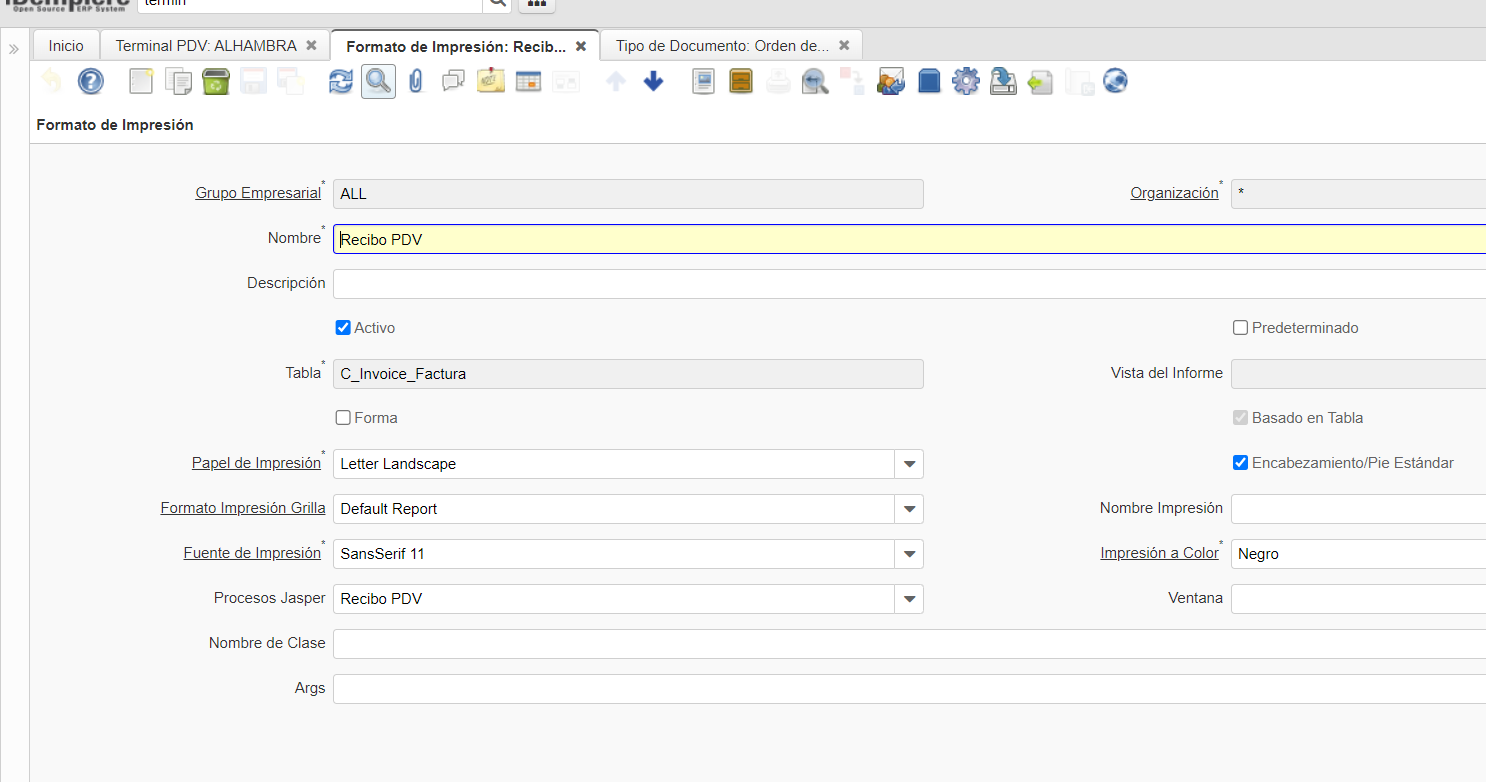This screenshot has height=782, width=1486.
Task: Refresh the record with blue arrows icon
Action: click(x=341, y=81)
